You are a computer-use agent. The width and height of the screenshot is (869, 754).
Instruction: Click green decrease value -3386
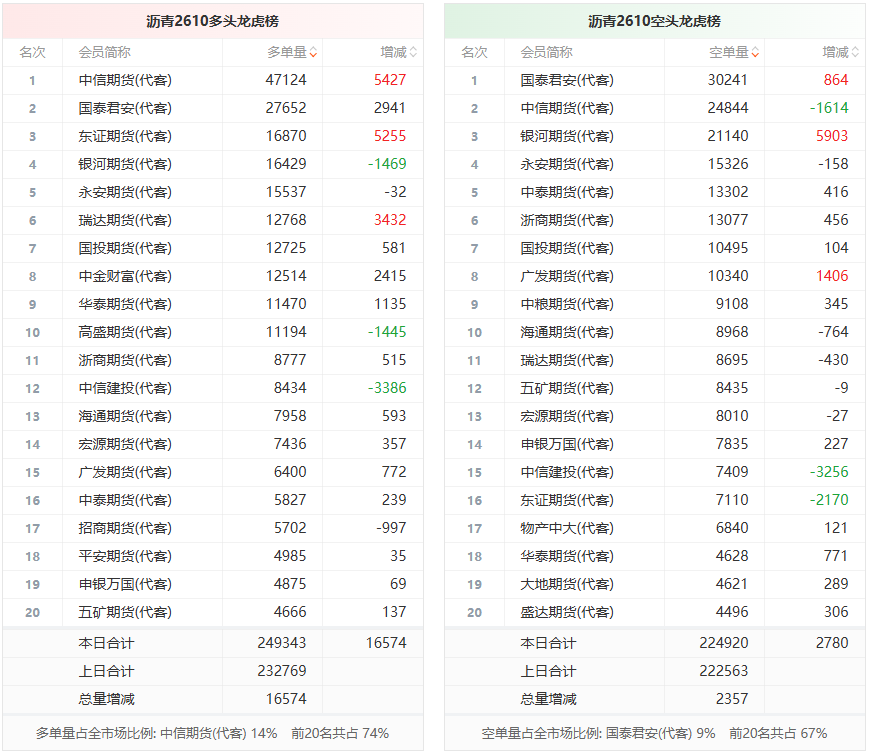(387, 388)
